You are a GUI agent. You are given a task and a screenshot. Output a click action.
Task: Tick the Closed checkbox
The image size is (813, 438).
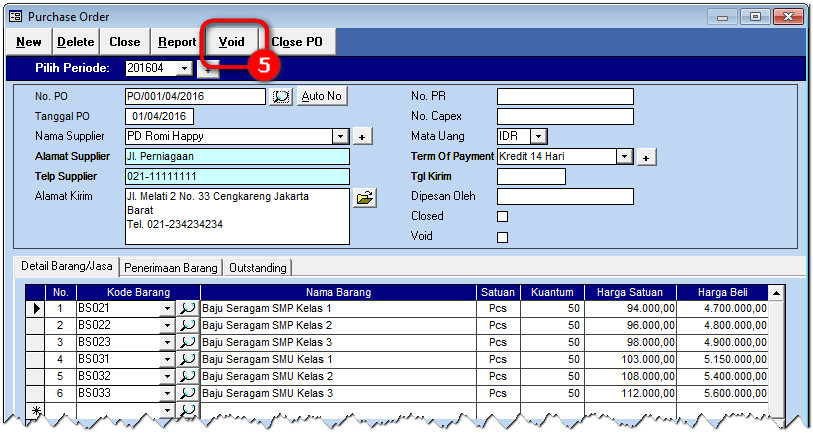coord(503,216)
